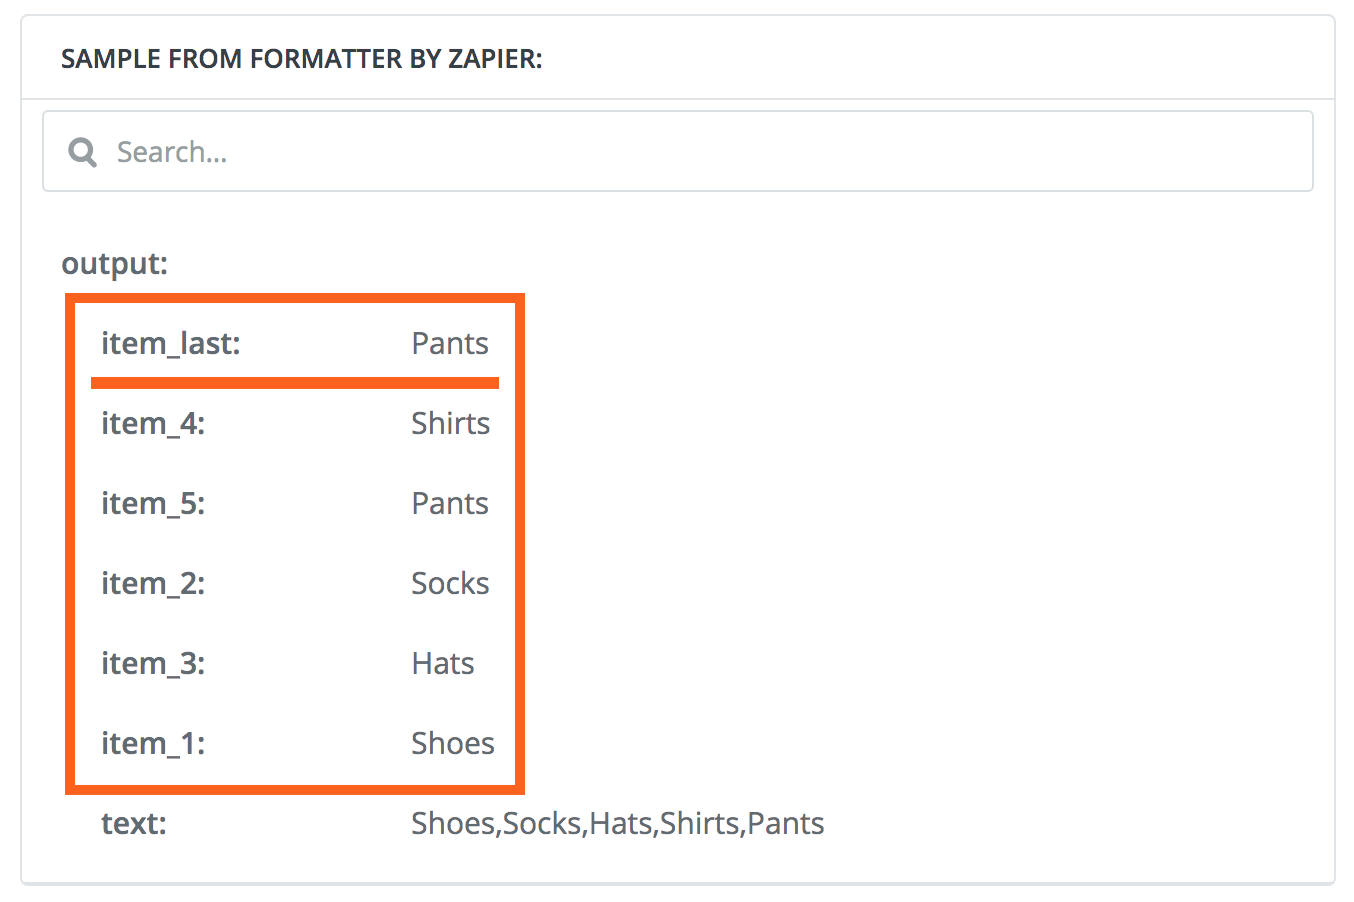Click the Shoes value of item_1
The height and width of the screenshot is (902, 1354).
453,744
